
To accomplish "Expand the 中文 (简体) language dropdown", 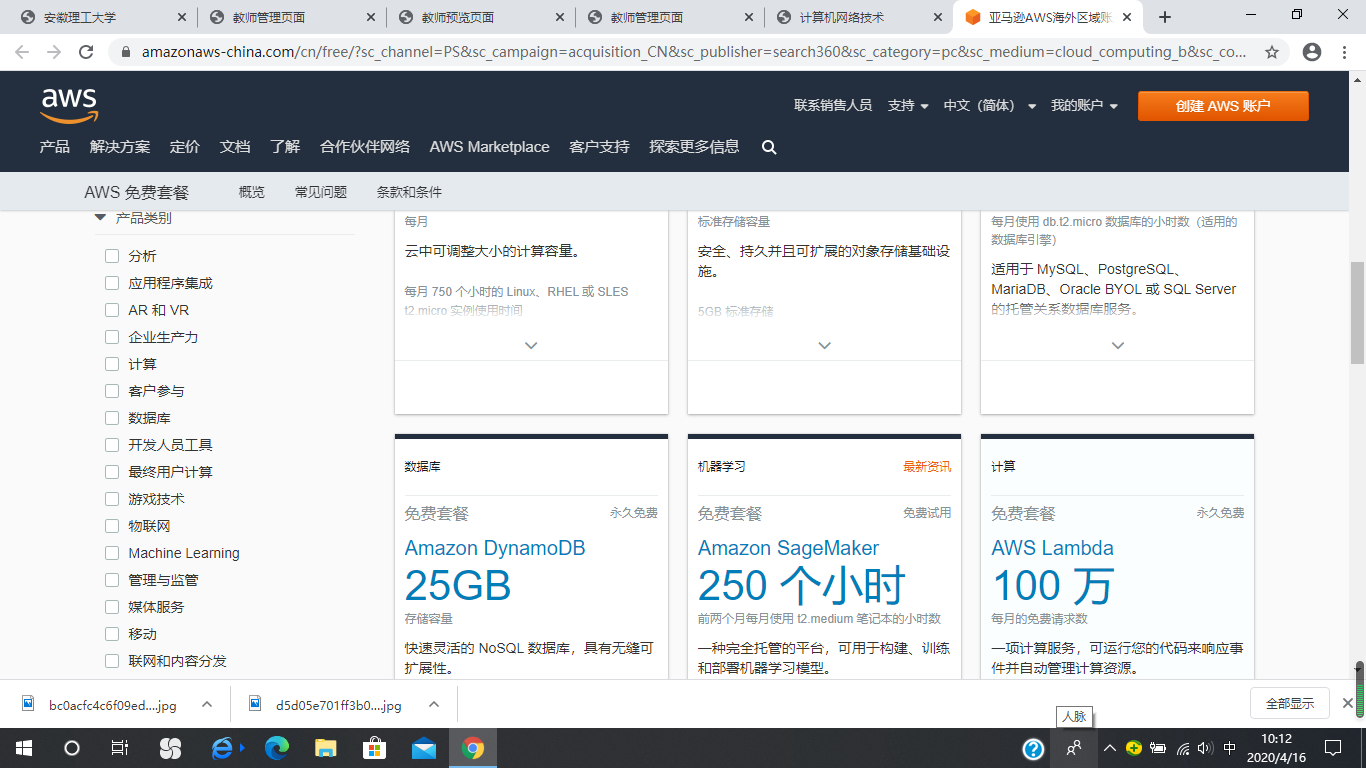I will click(989, 106).
